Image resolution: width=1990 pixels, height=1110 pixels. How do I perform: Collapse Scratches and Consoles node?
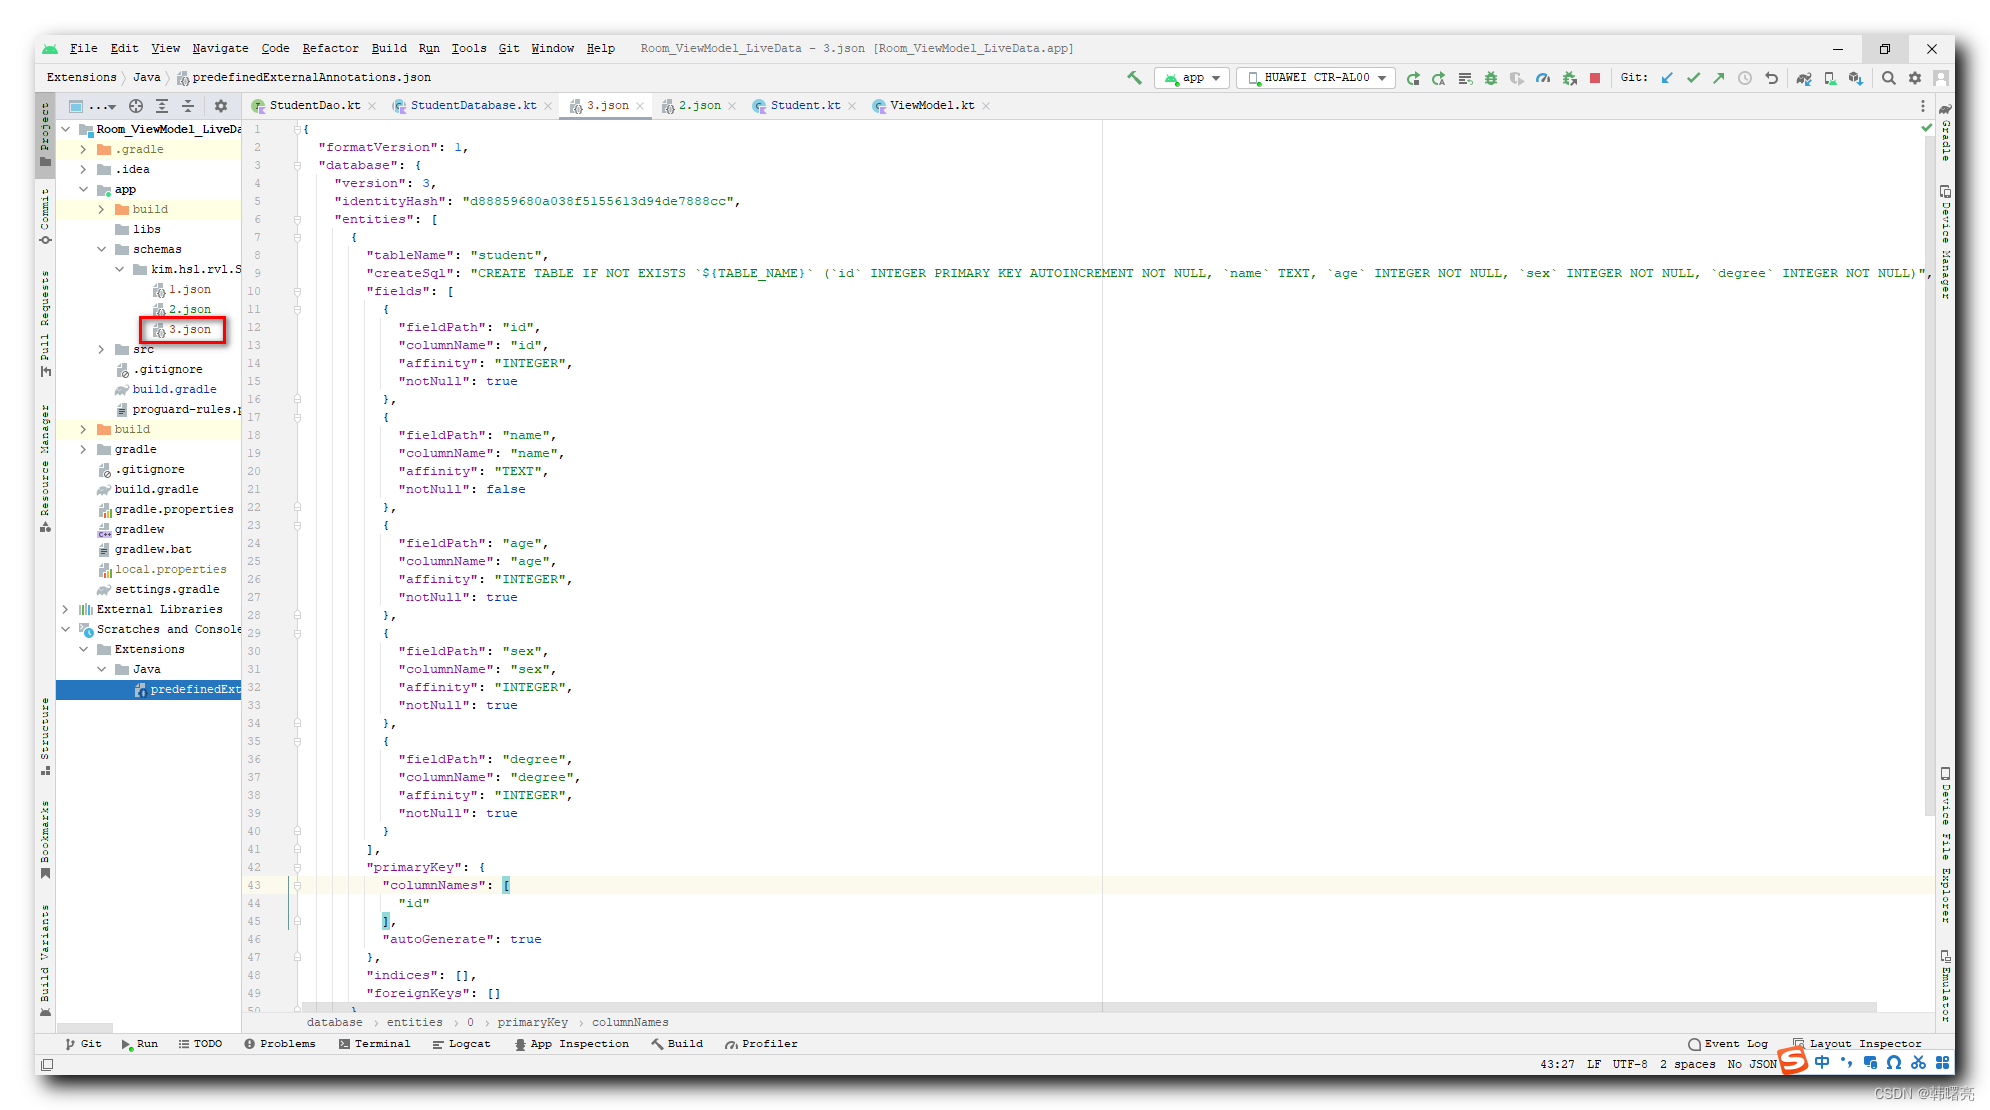coord(65,629)
